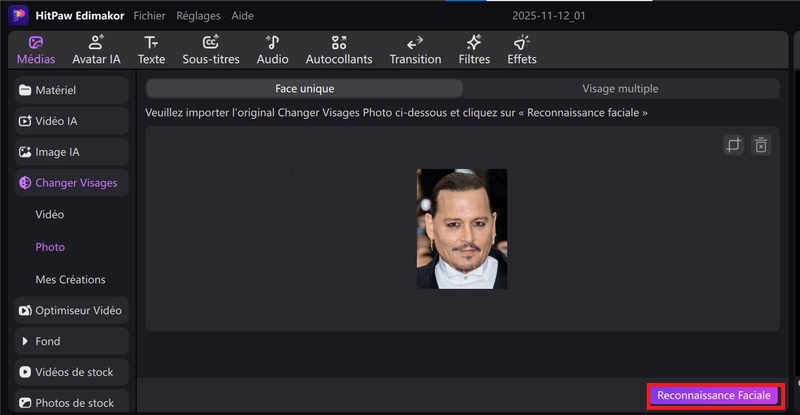Select the Texte tool

click(x=152, y=50)
